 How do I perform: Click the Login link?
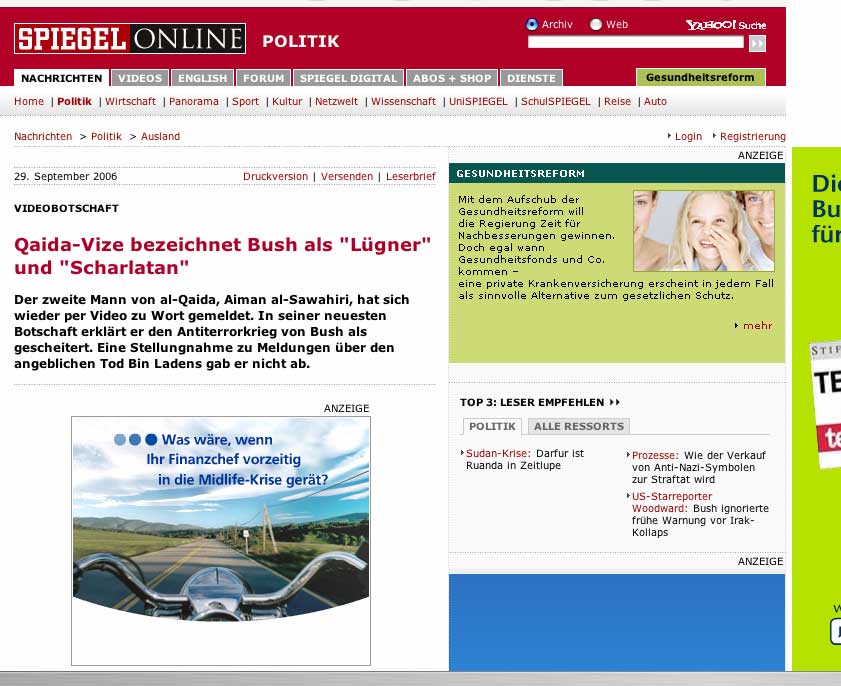coord(688,136)
